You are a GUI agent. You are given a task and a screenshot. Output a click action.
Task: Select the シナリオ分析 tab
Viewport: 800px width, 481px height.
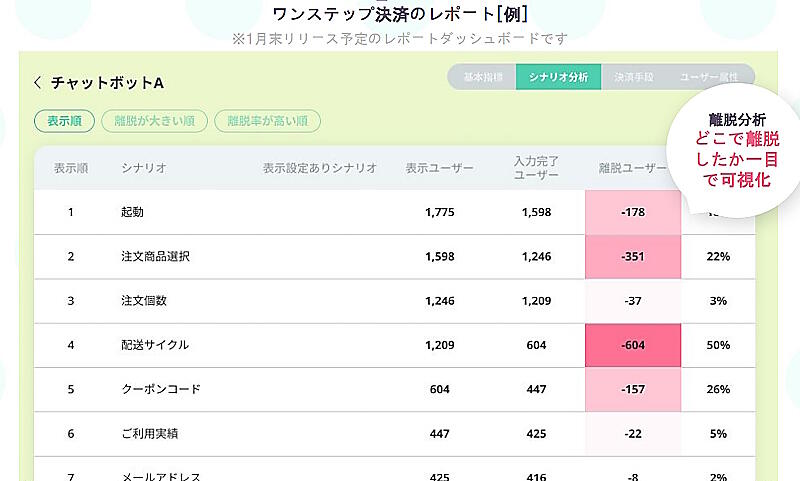pos(559,77)
